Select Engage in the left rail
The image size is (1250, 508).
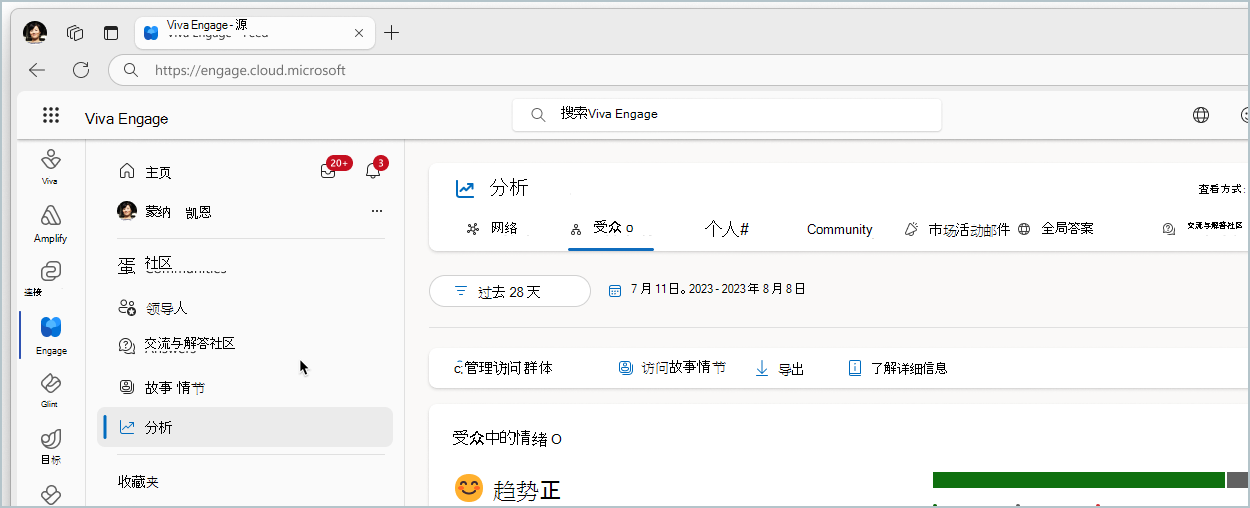point(51,336)
